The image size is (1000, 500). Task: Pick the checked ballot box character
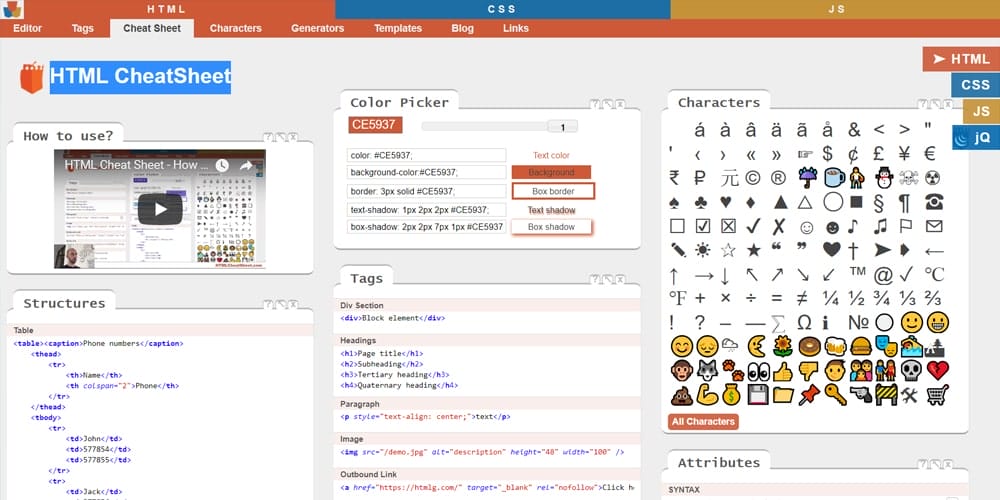coord(703,226)
